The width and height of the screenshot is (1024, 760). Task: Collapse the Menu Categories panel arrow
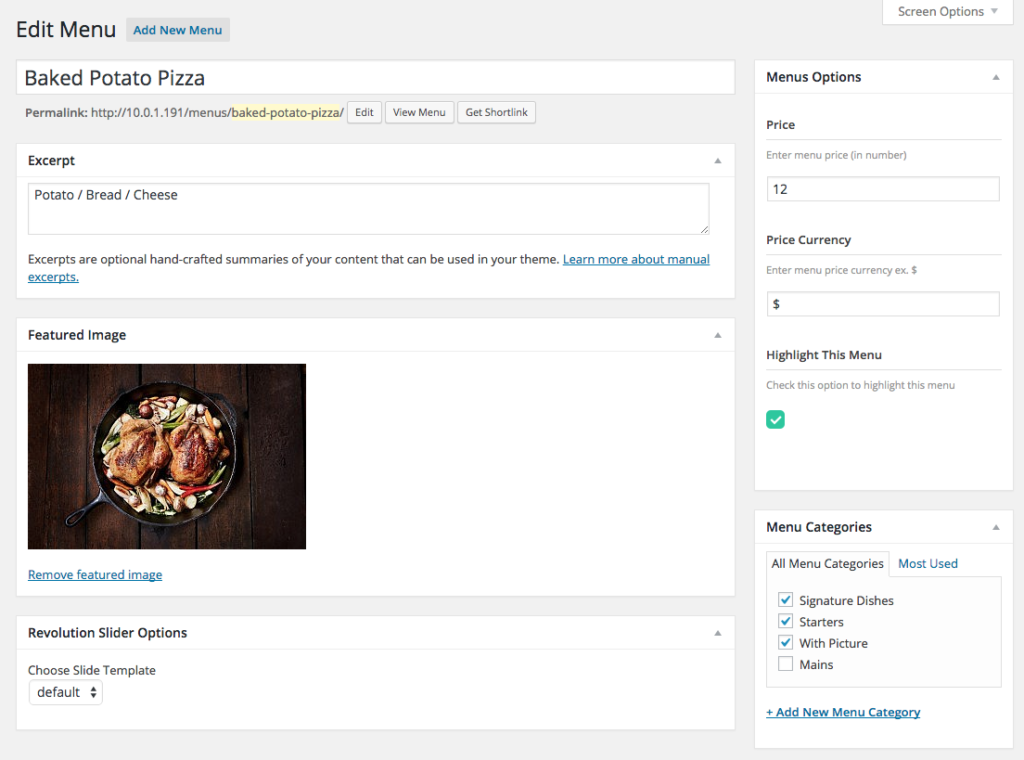[x=995, y=528]
